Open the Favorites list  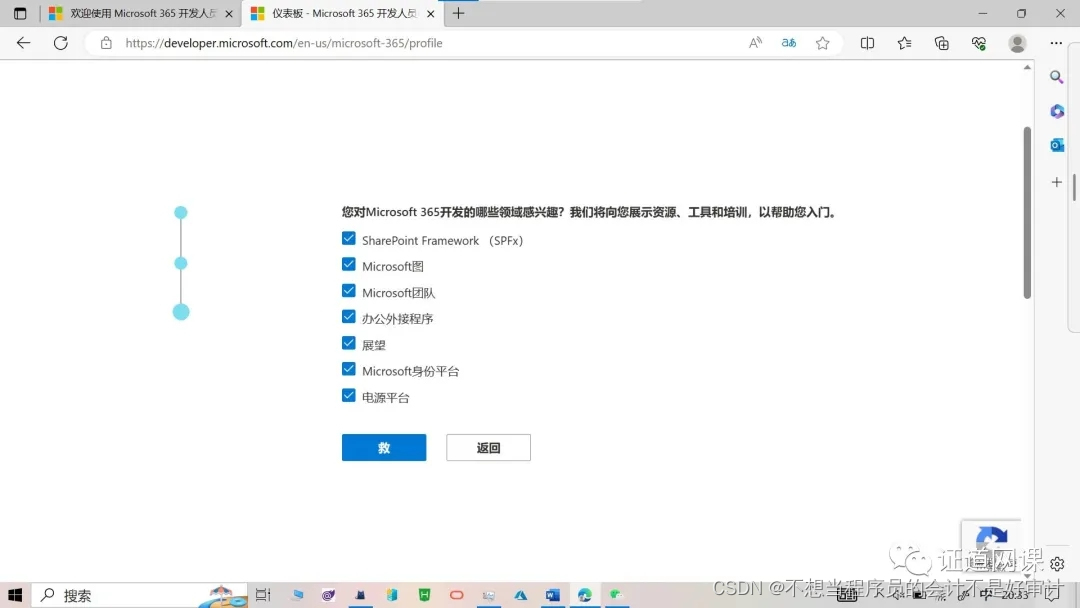(904, 43)
